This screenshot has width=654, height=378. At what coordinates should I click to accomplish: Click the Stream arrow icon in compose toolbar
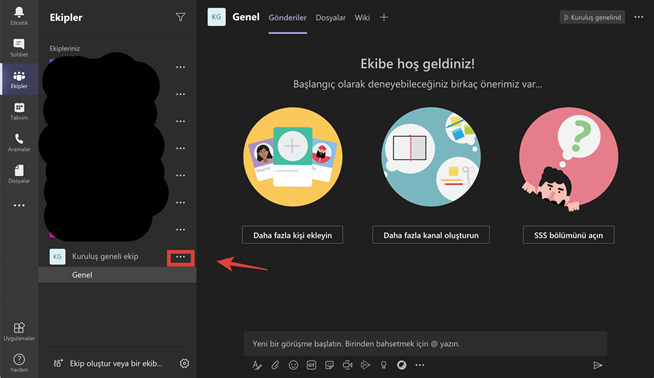click(365, 365)
